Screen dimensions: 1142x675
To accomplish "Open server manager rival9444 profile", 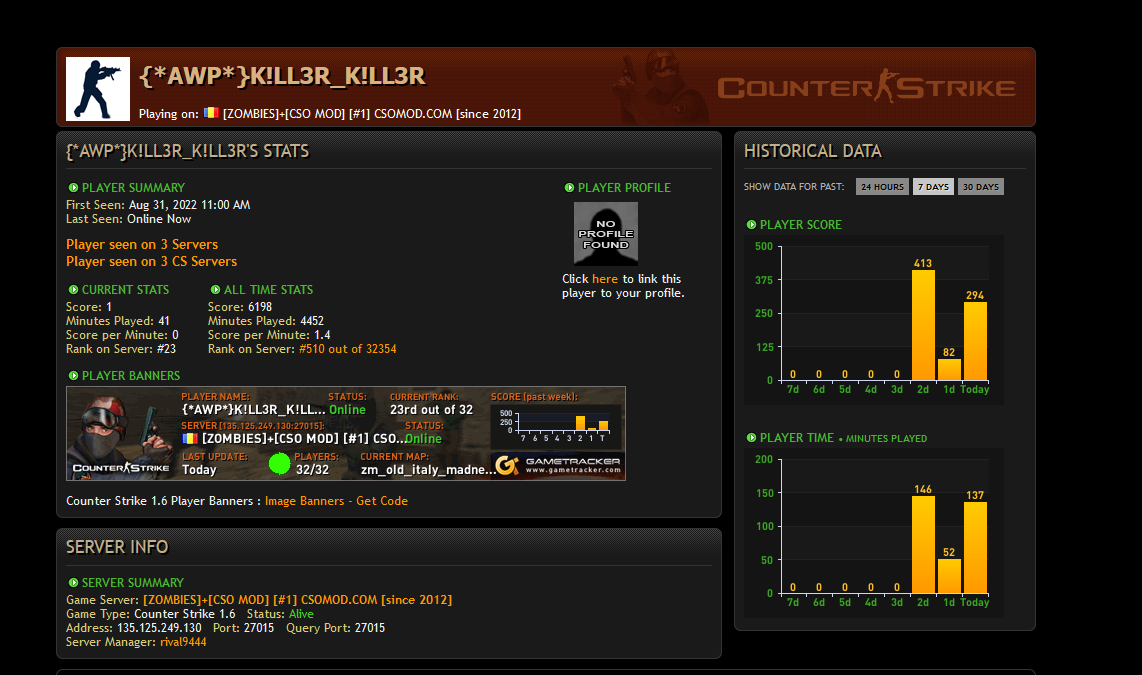I will pyautogui.click(x=183, y=642).
